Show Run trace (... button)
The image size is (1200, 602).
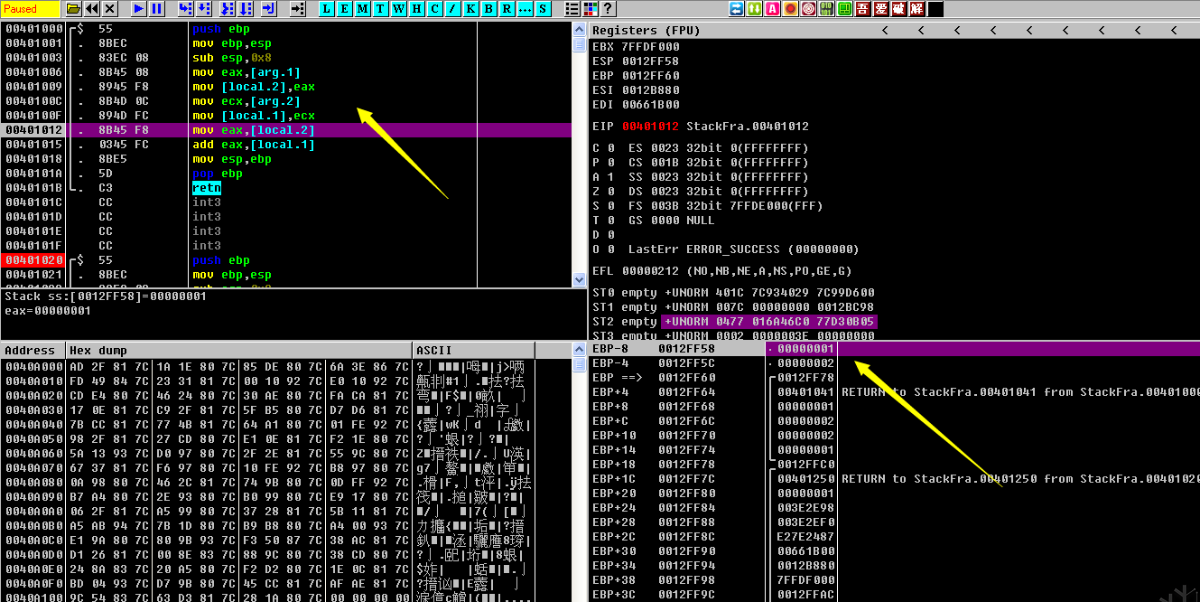pos(524,9)
